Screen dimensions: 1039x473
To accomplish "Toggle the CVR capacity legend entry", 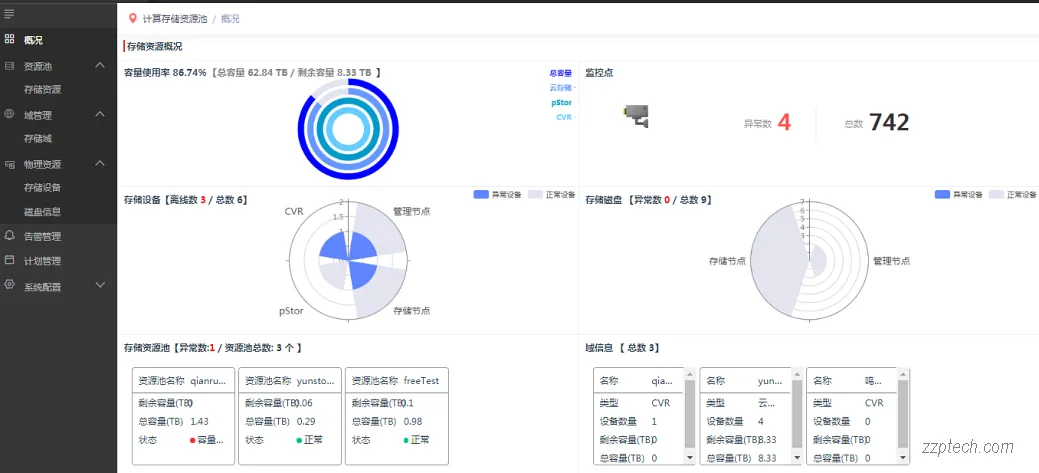I will pyautogui.click(x=564, y=117).
